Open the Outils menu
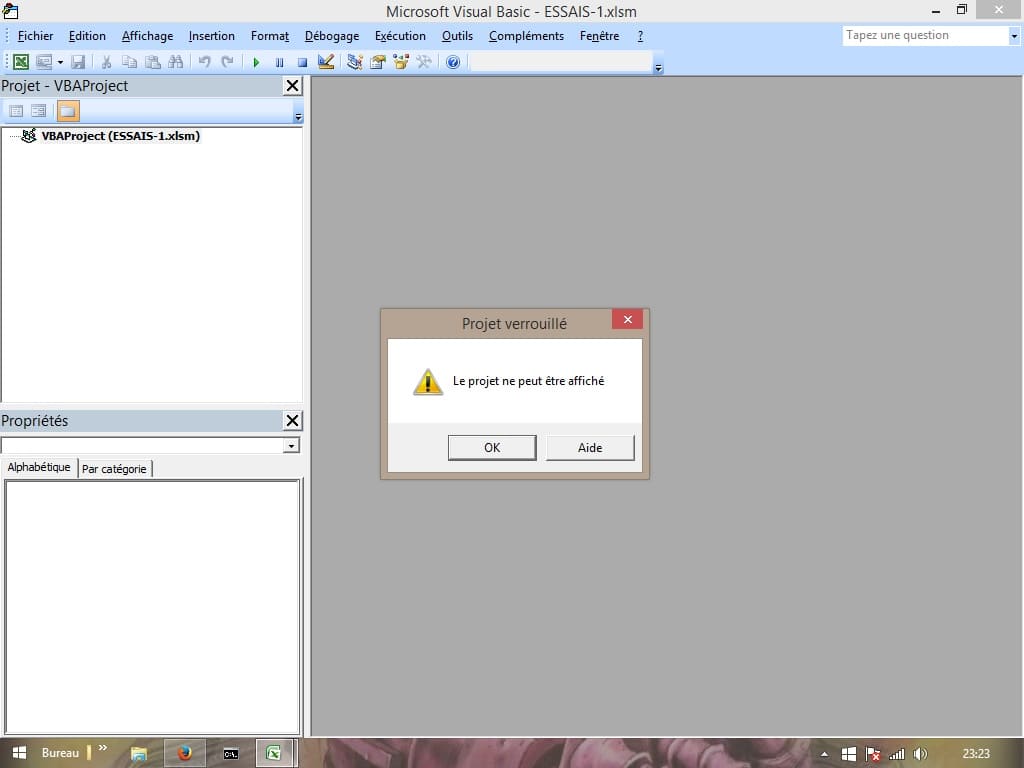Screen dimensions: 1024x768 [457, 36]
